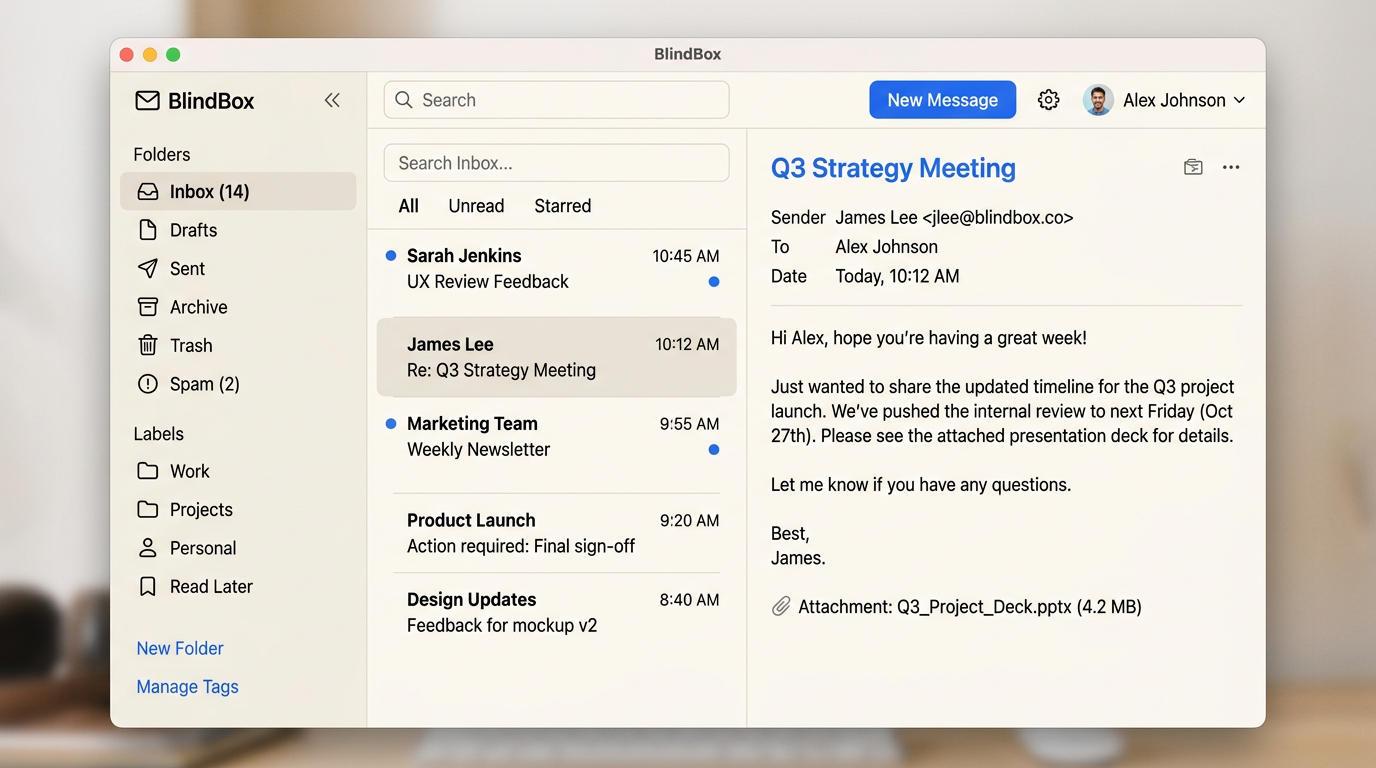Image resolution: width=1376 pixels, height=768 pixels.
Task: Toggle the unread dot on Sarah Jenkins email
Action: point(389,256)
